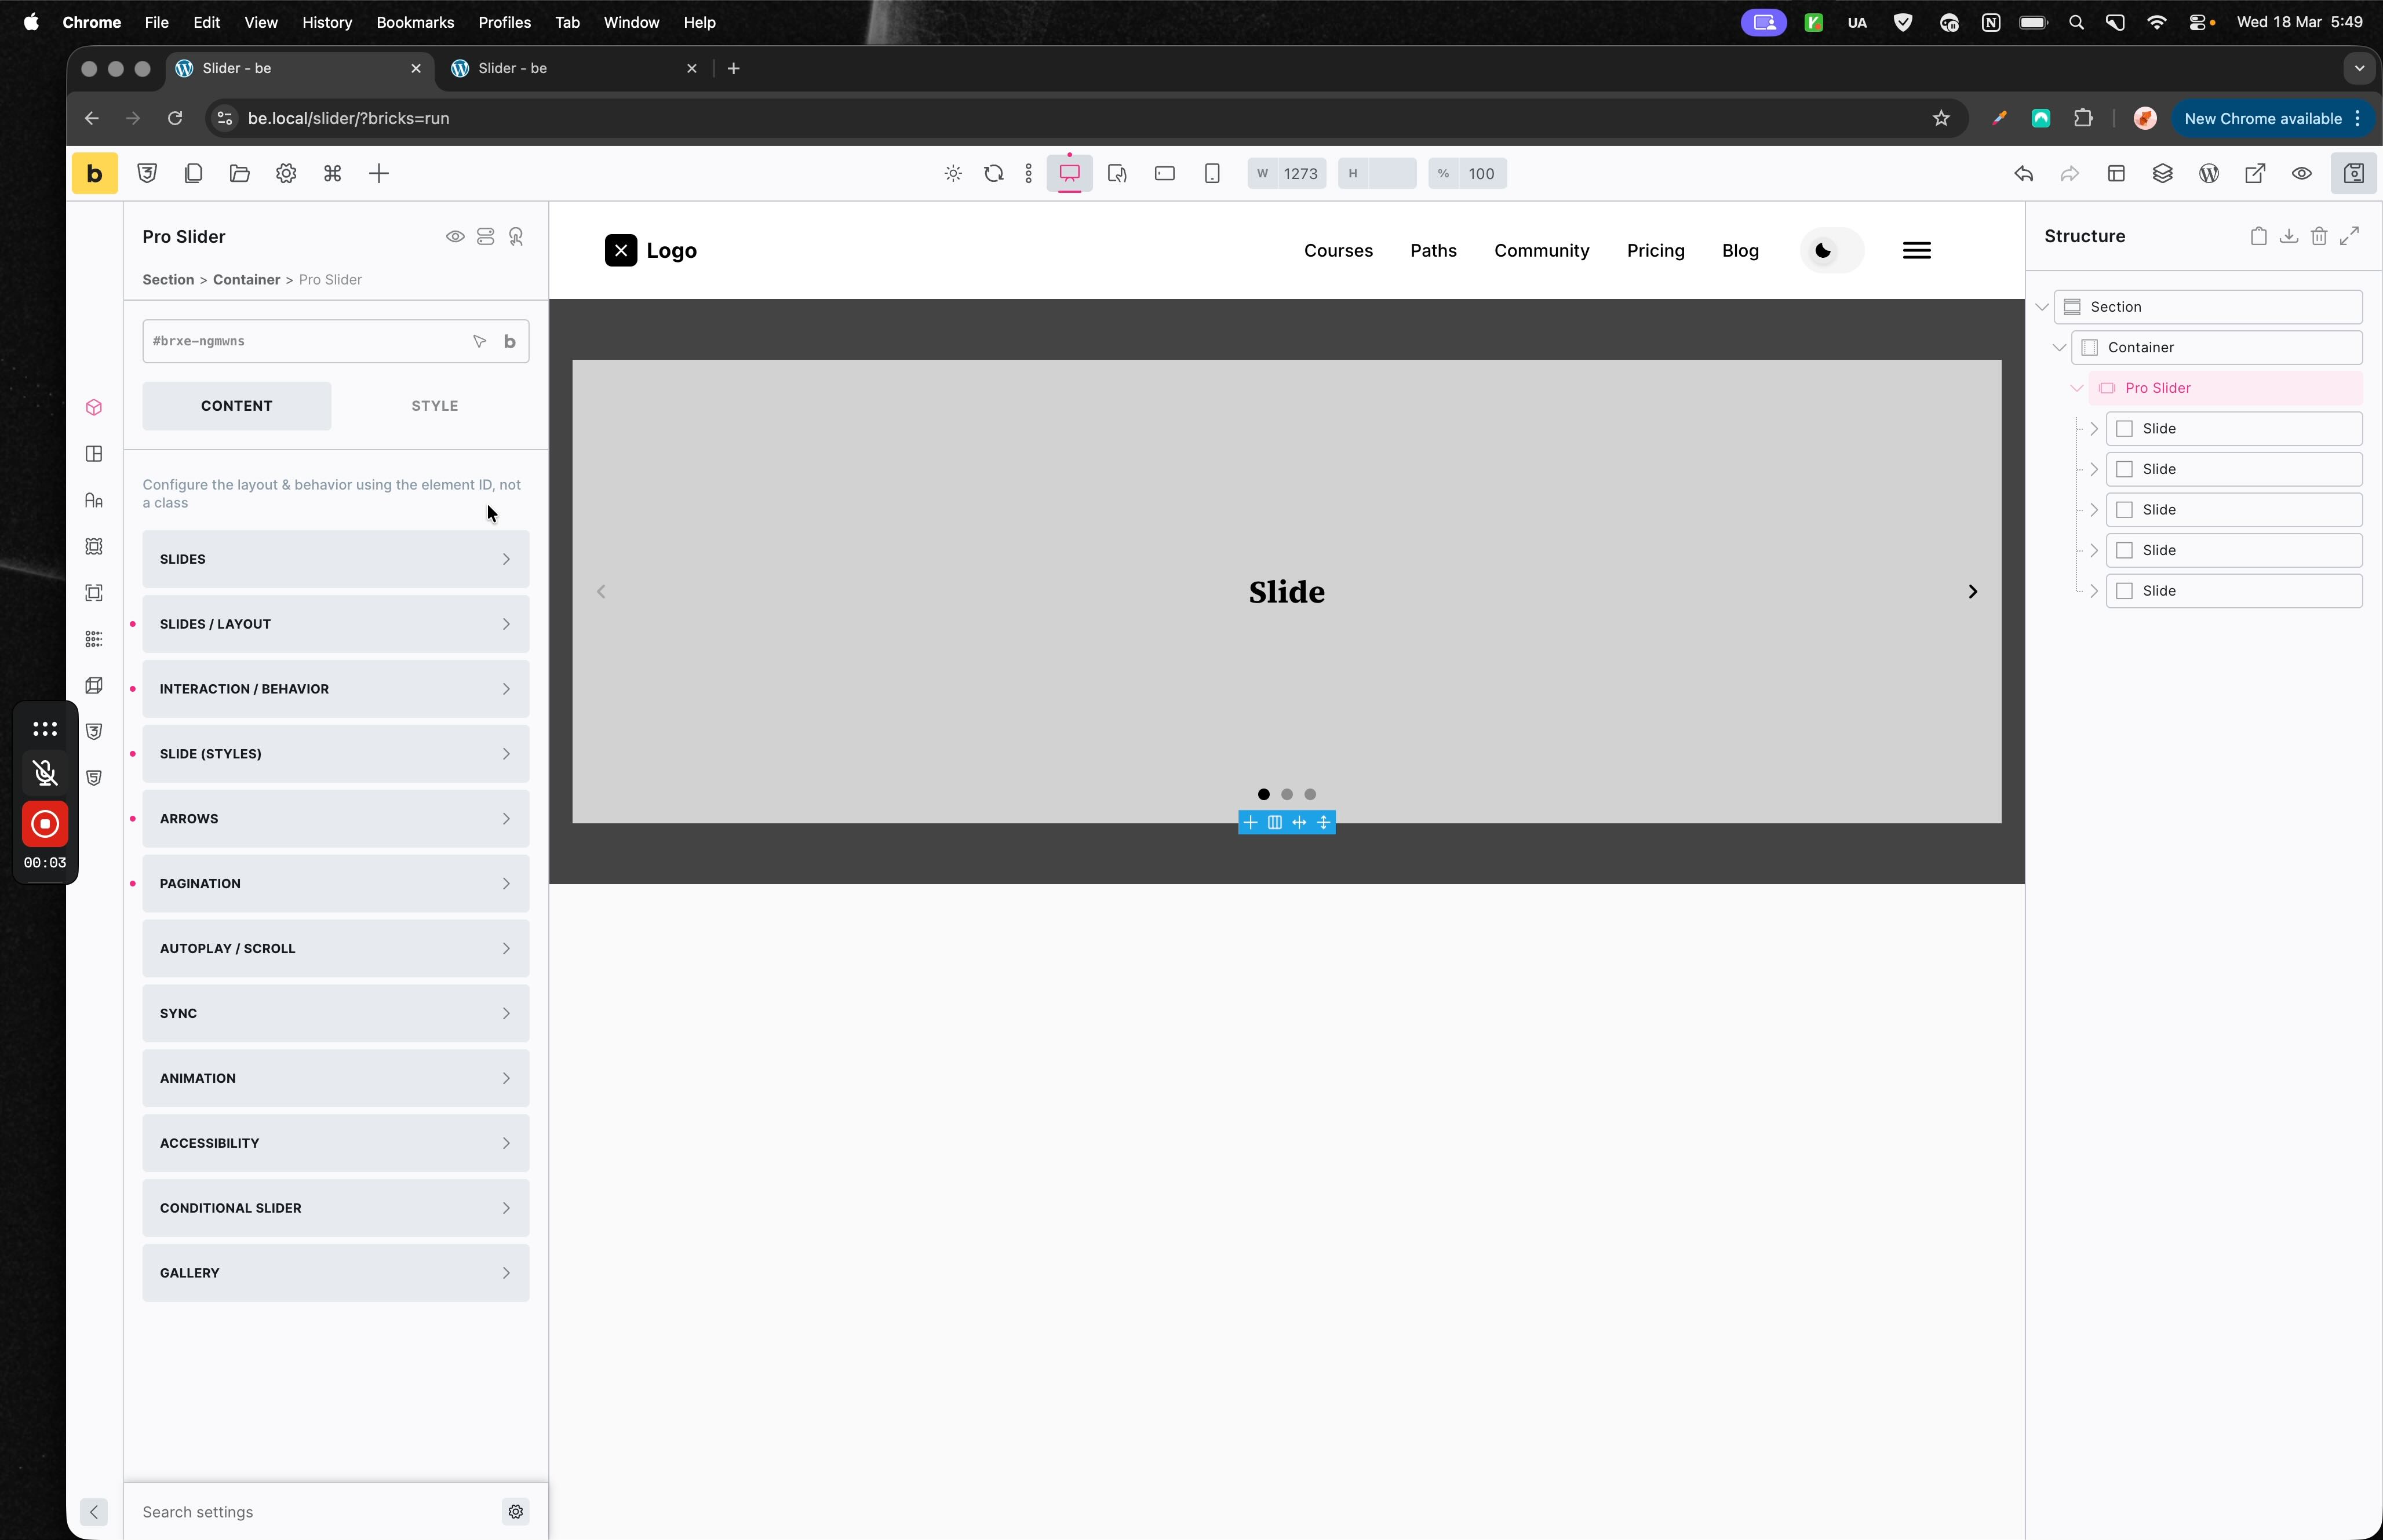The height and width of the screenshot is (1540, 2383).
Task: Click the Pricing nav link
Action: 1655,251
